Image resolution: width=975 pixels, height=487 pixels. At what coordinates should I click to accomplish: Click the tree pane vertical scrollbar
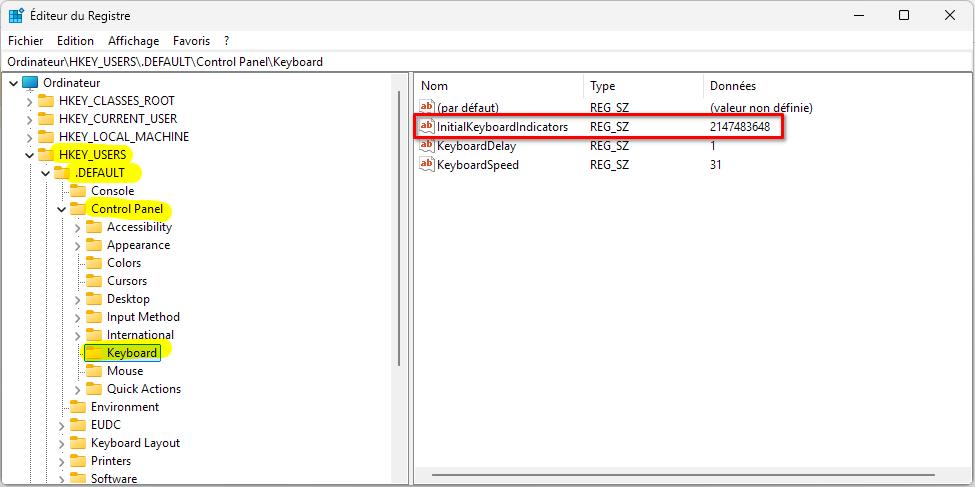coord(399,228)
